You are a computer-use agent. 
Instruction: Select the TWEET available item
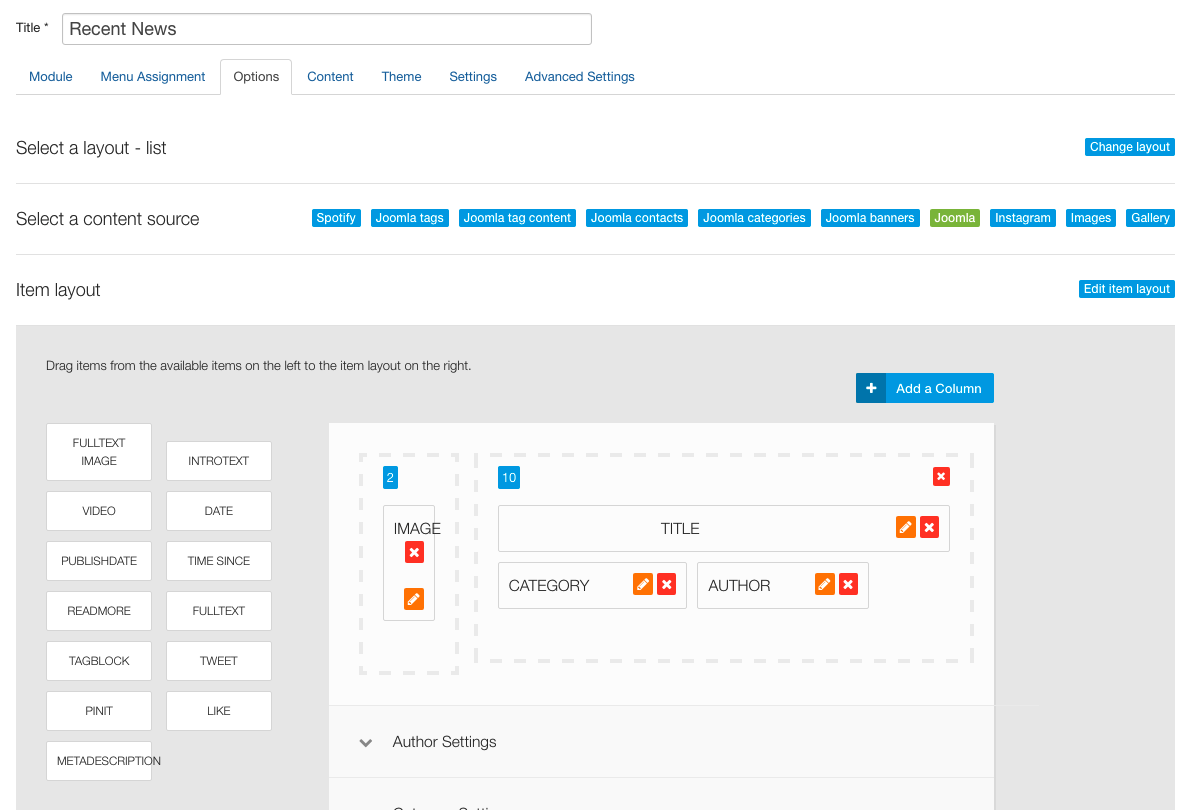coord(219,661)
